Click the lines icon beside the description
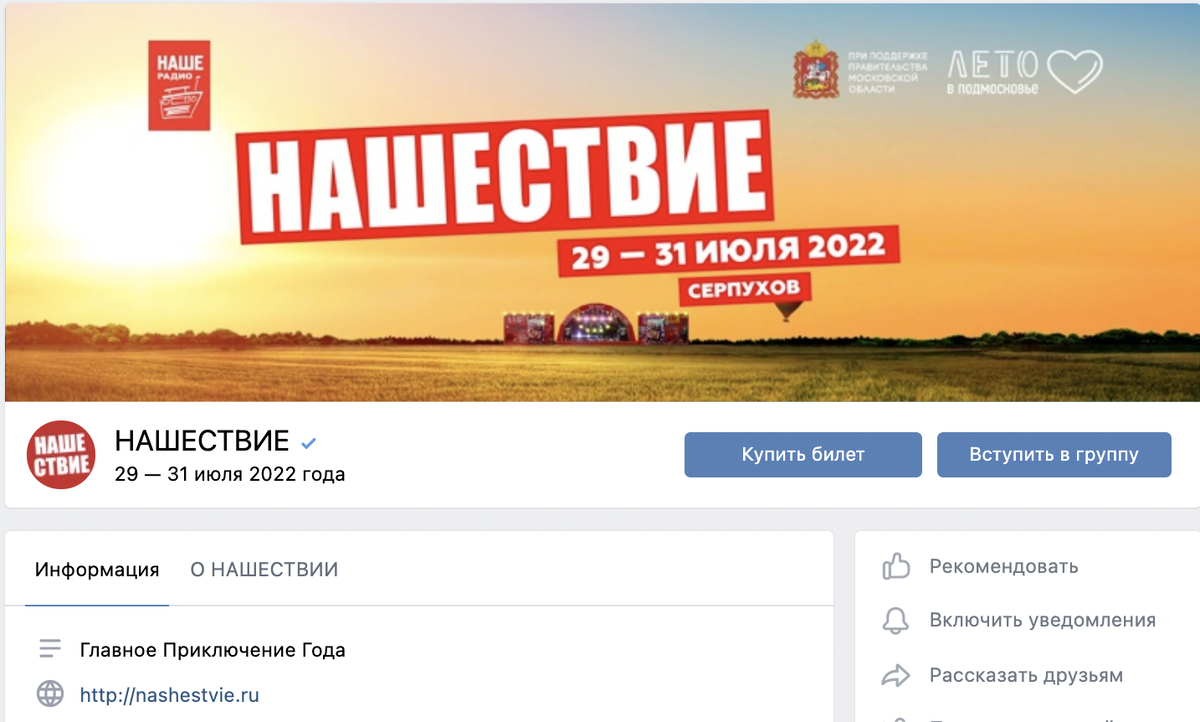The image size is (1200, 722). tap(50, 650)
